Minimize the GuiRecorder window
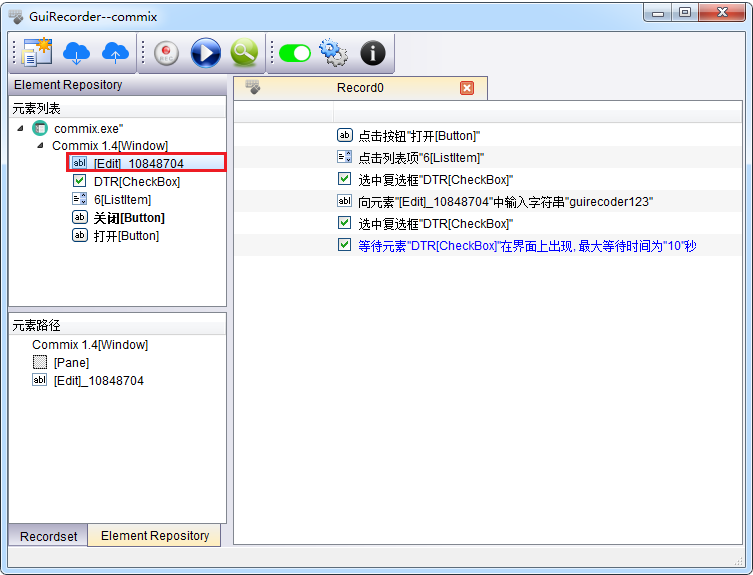 coord(658,13)
